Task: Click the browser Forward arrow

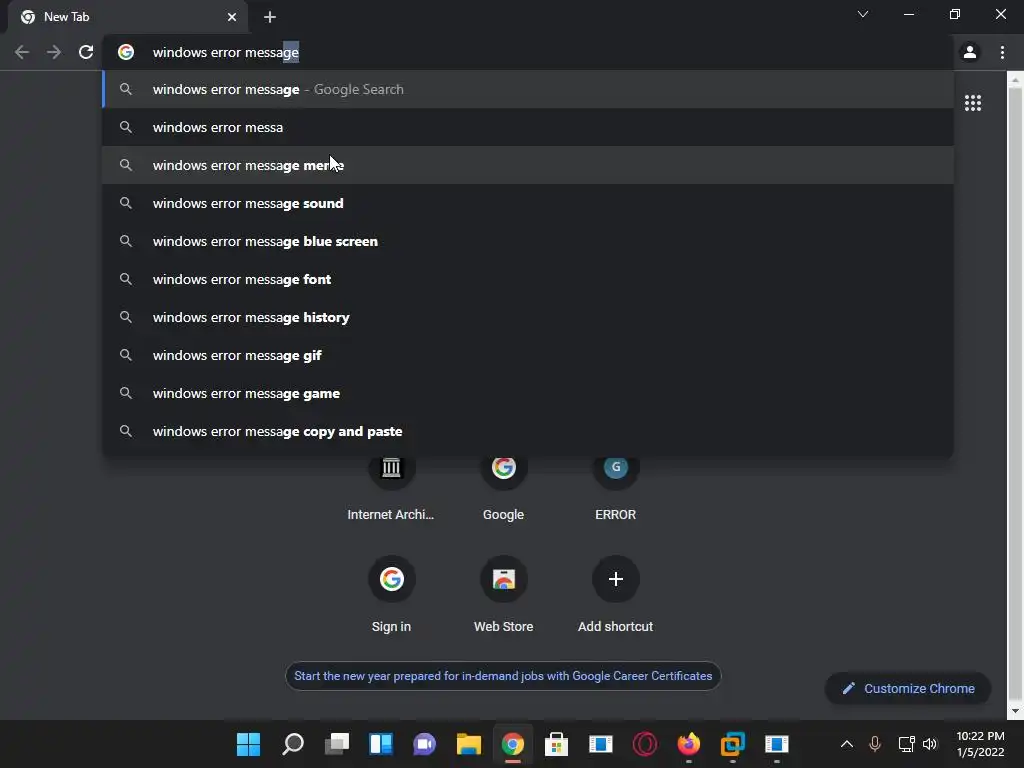Action: (54, 52)
